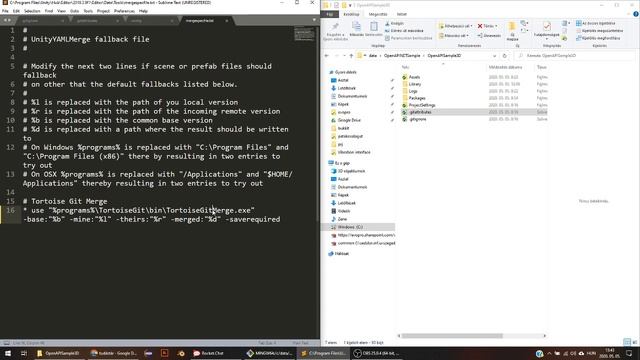The image size is (640, 360).
Task: Switch to Kezdőlap ribbon tab in Explorer
Action: [x=351, y=14]
